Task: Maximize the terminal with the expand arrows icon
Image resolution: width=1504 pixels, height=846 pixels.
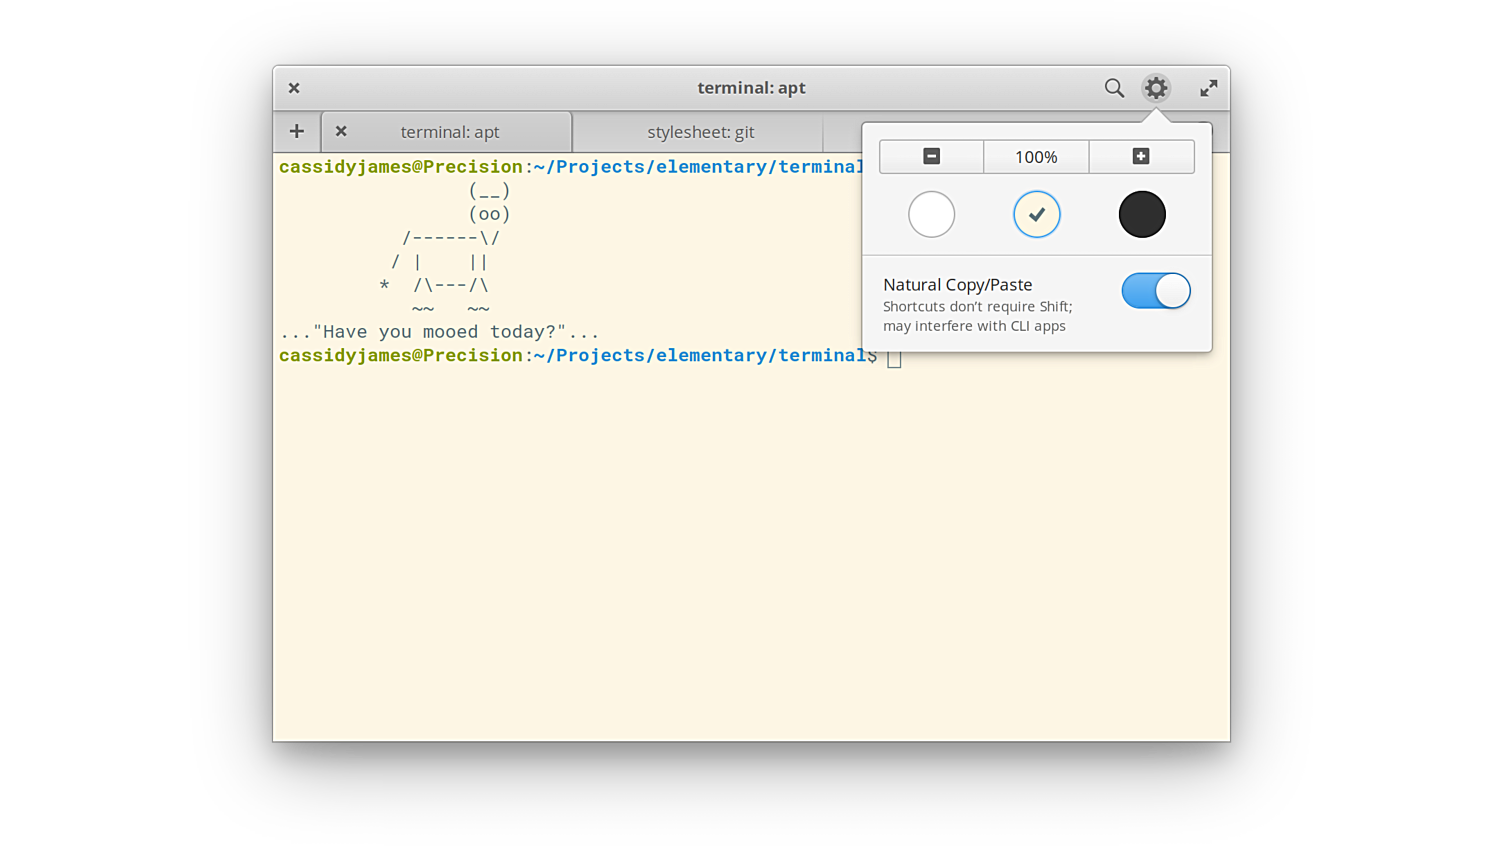Action: tap(1208, 88)
